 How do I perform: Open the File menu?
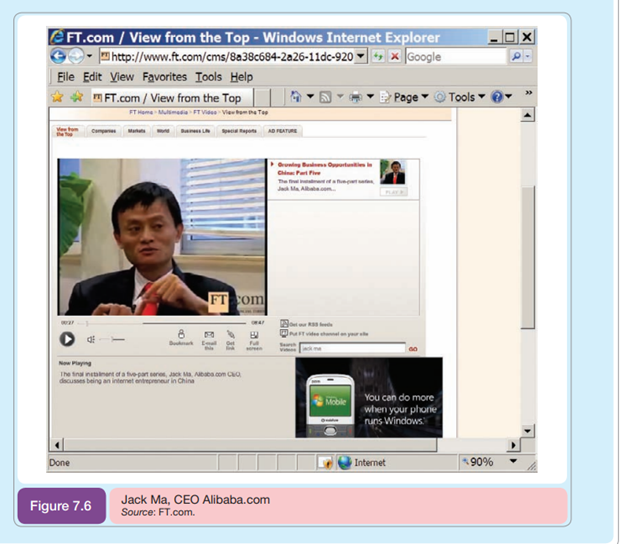tap(66, 77)
